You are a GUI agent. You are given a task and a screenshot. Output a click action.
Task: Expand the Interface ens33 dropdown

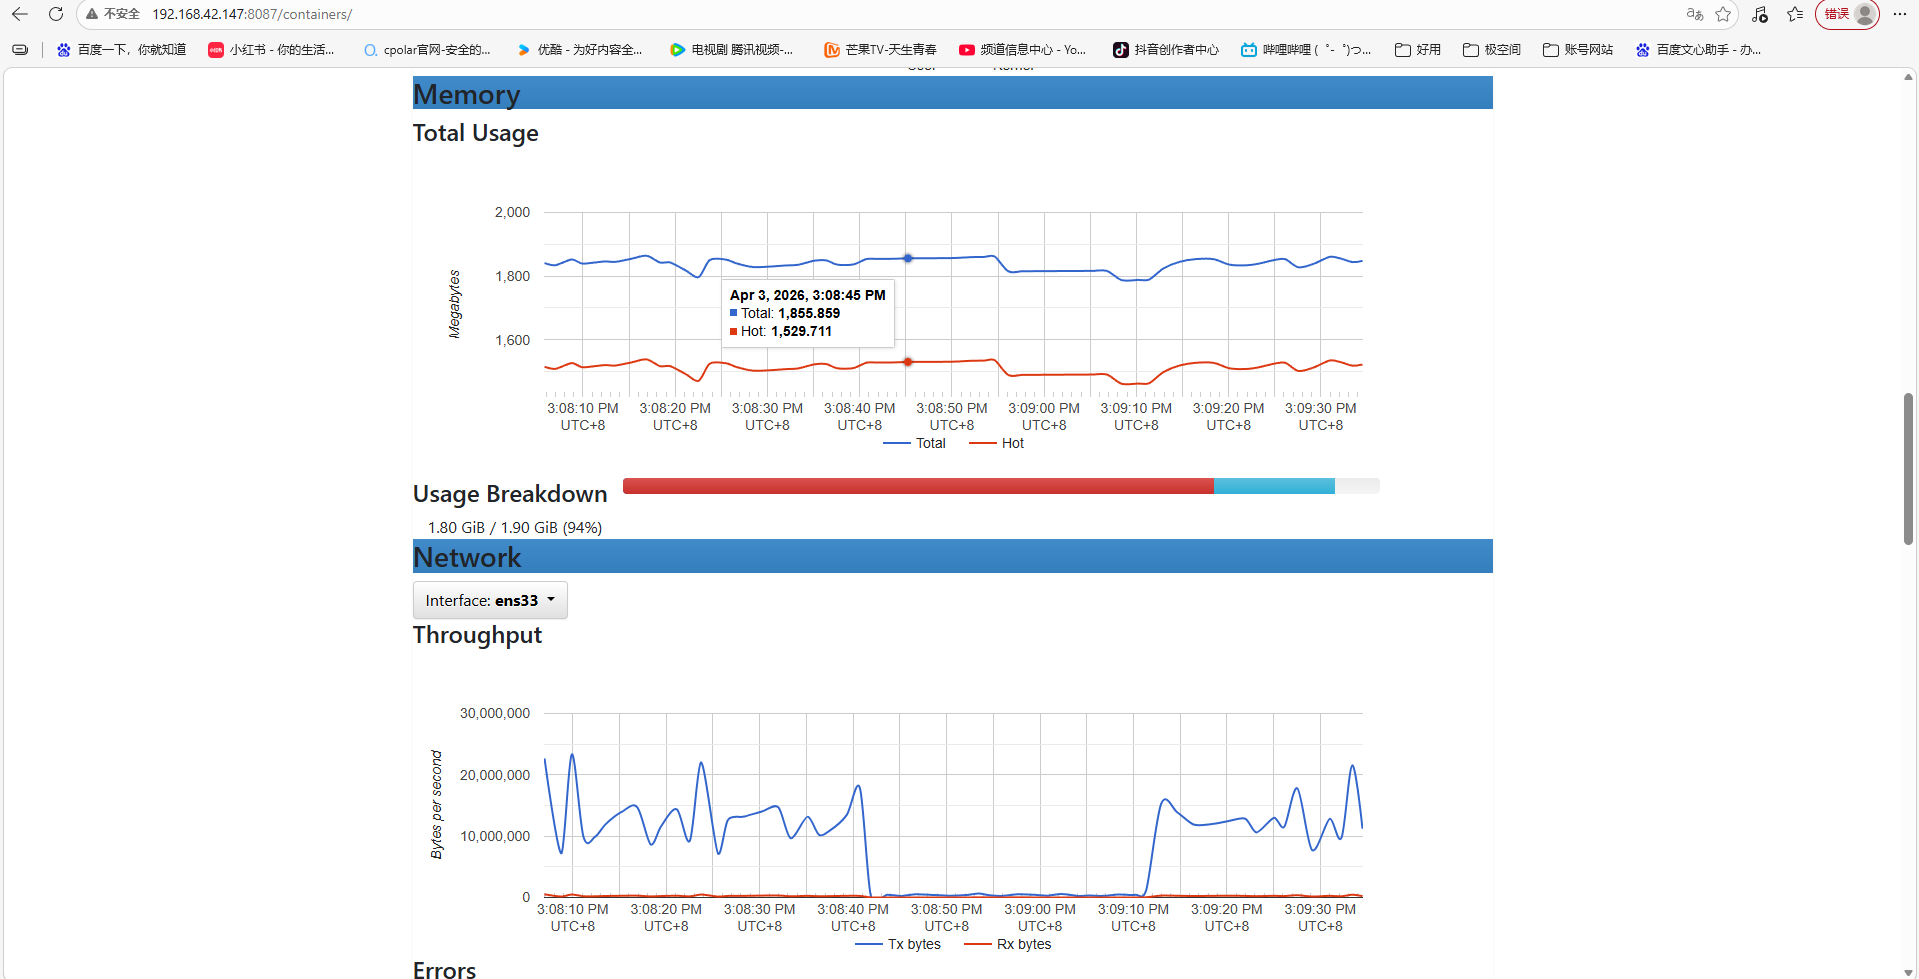490,600
